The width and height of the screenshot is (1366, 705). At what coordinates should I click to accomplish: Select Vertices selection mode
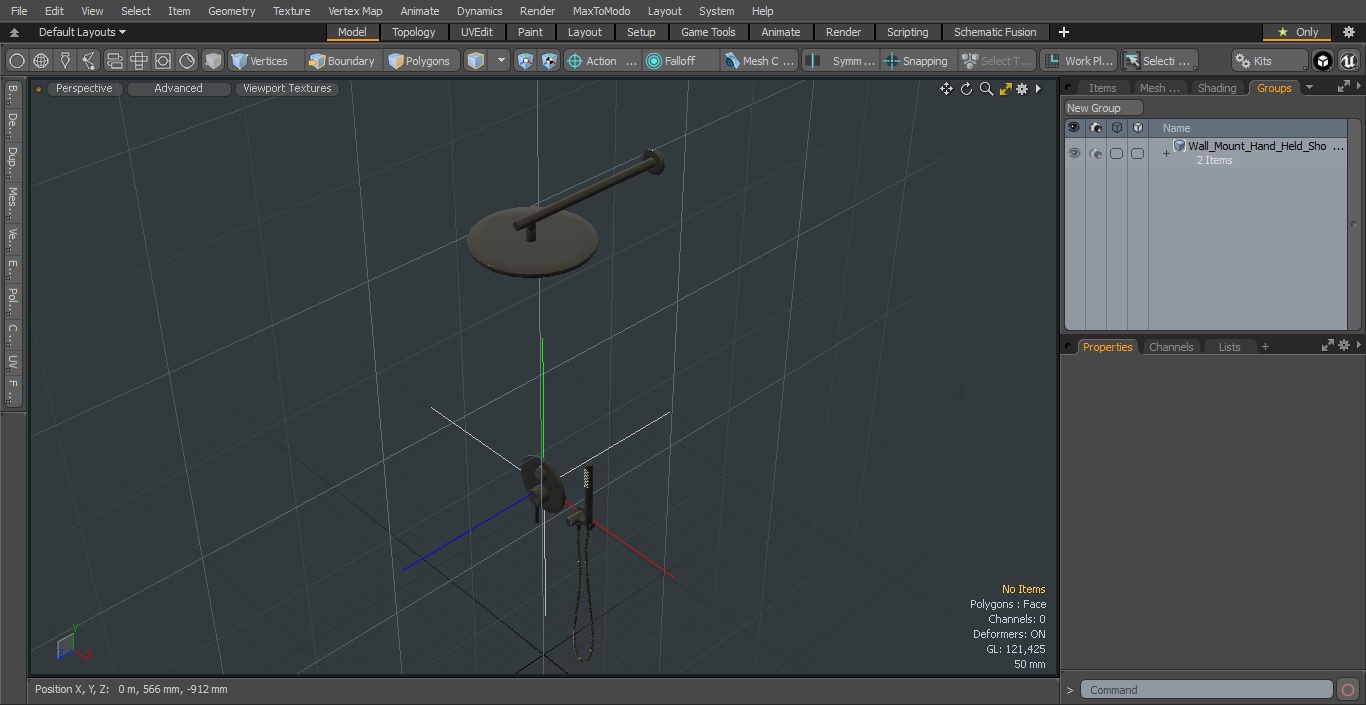(x=265, y=61)
